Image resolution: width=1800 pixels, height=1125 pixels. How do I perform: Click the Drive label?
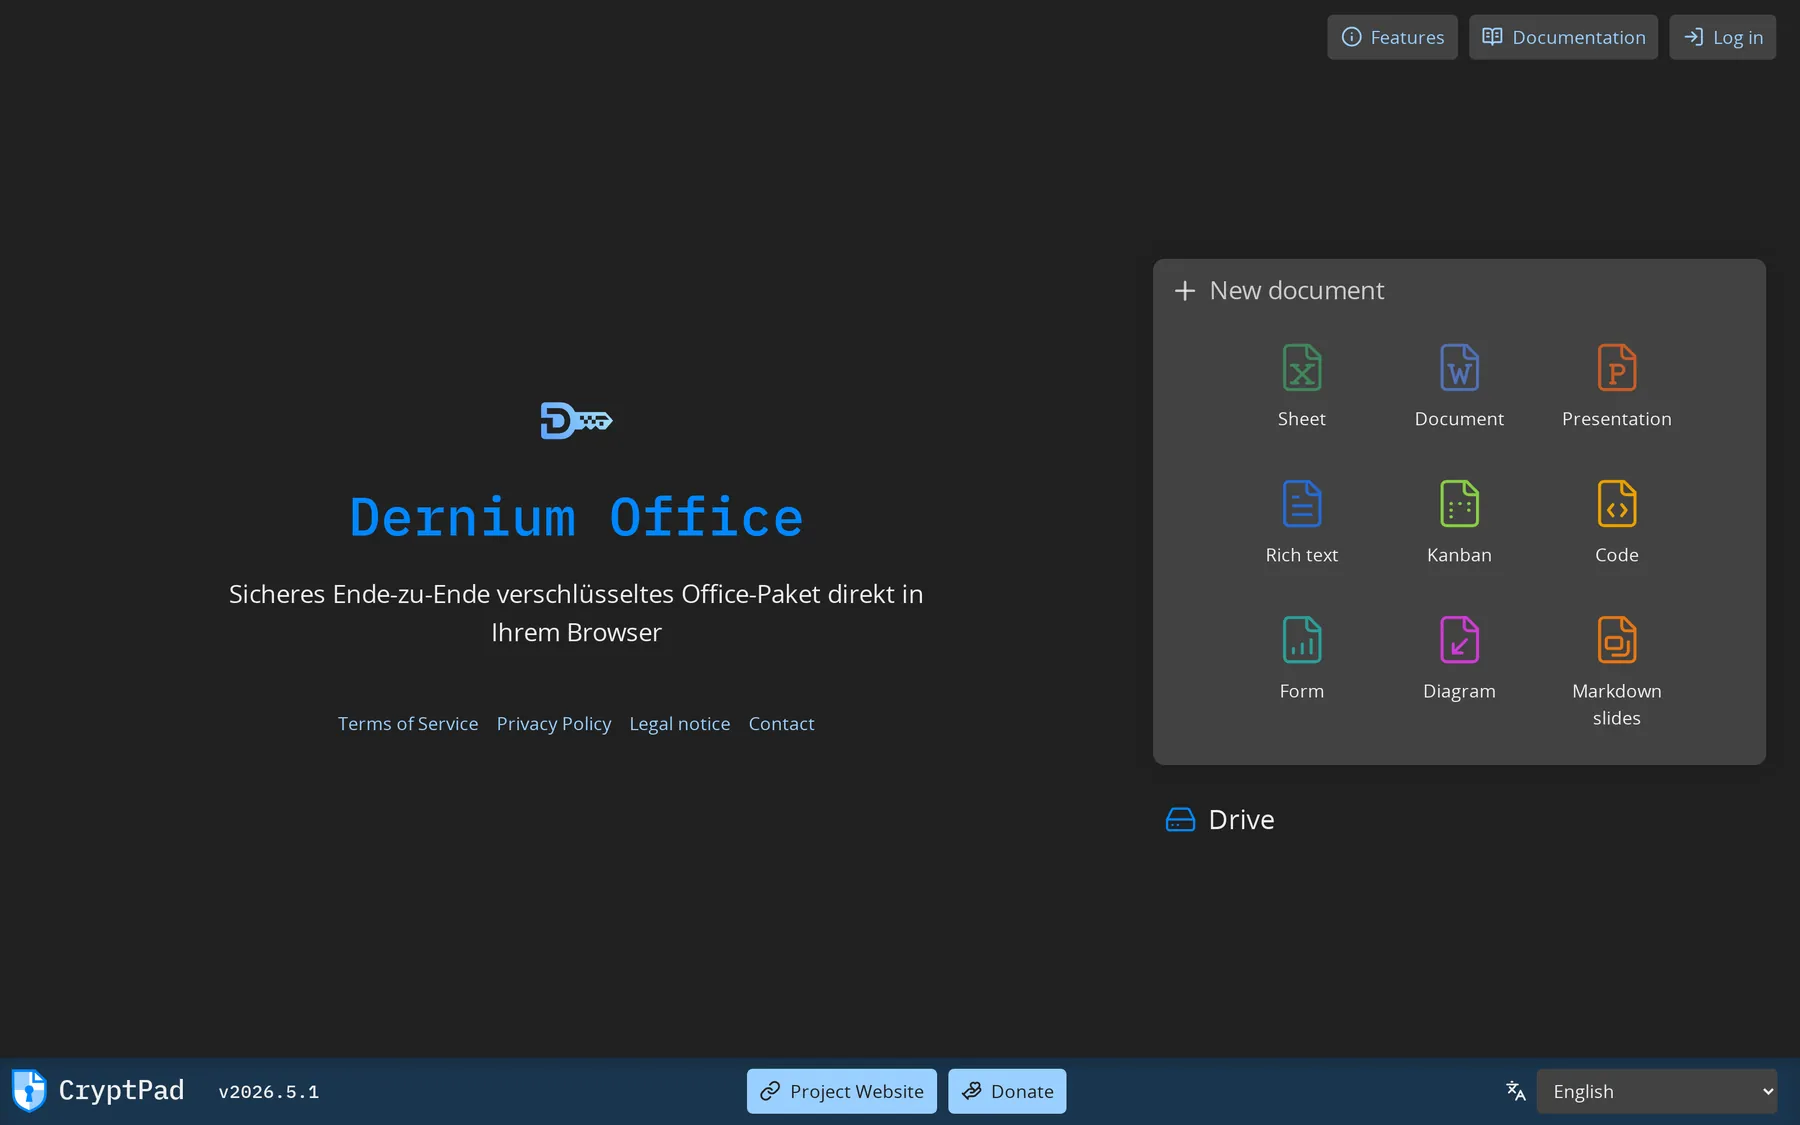(1241, 820)
